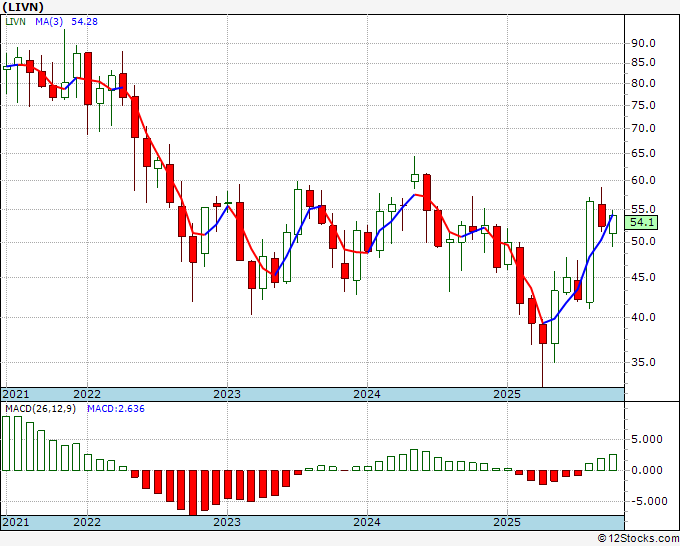The width and height of the screenshot is (680, 546).
Task: Click the 35.0 price axis label
Action: tap(643, 362)
